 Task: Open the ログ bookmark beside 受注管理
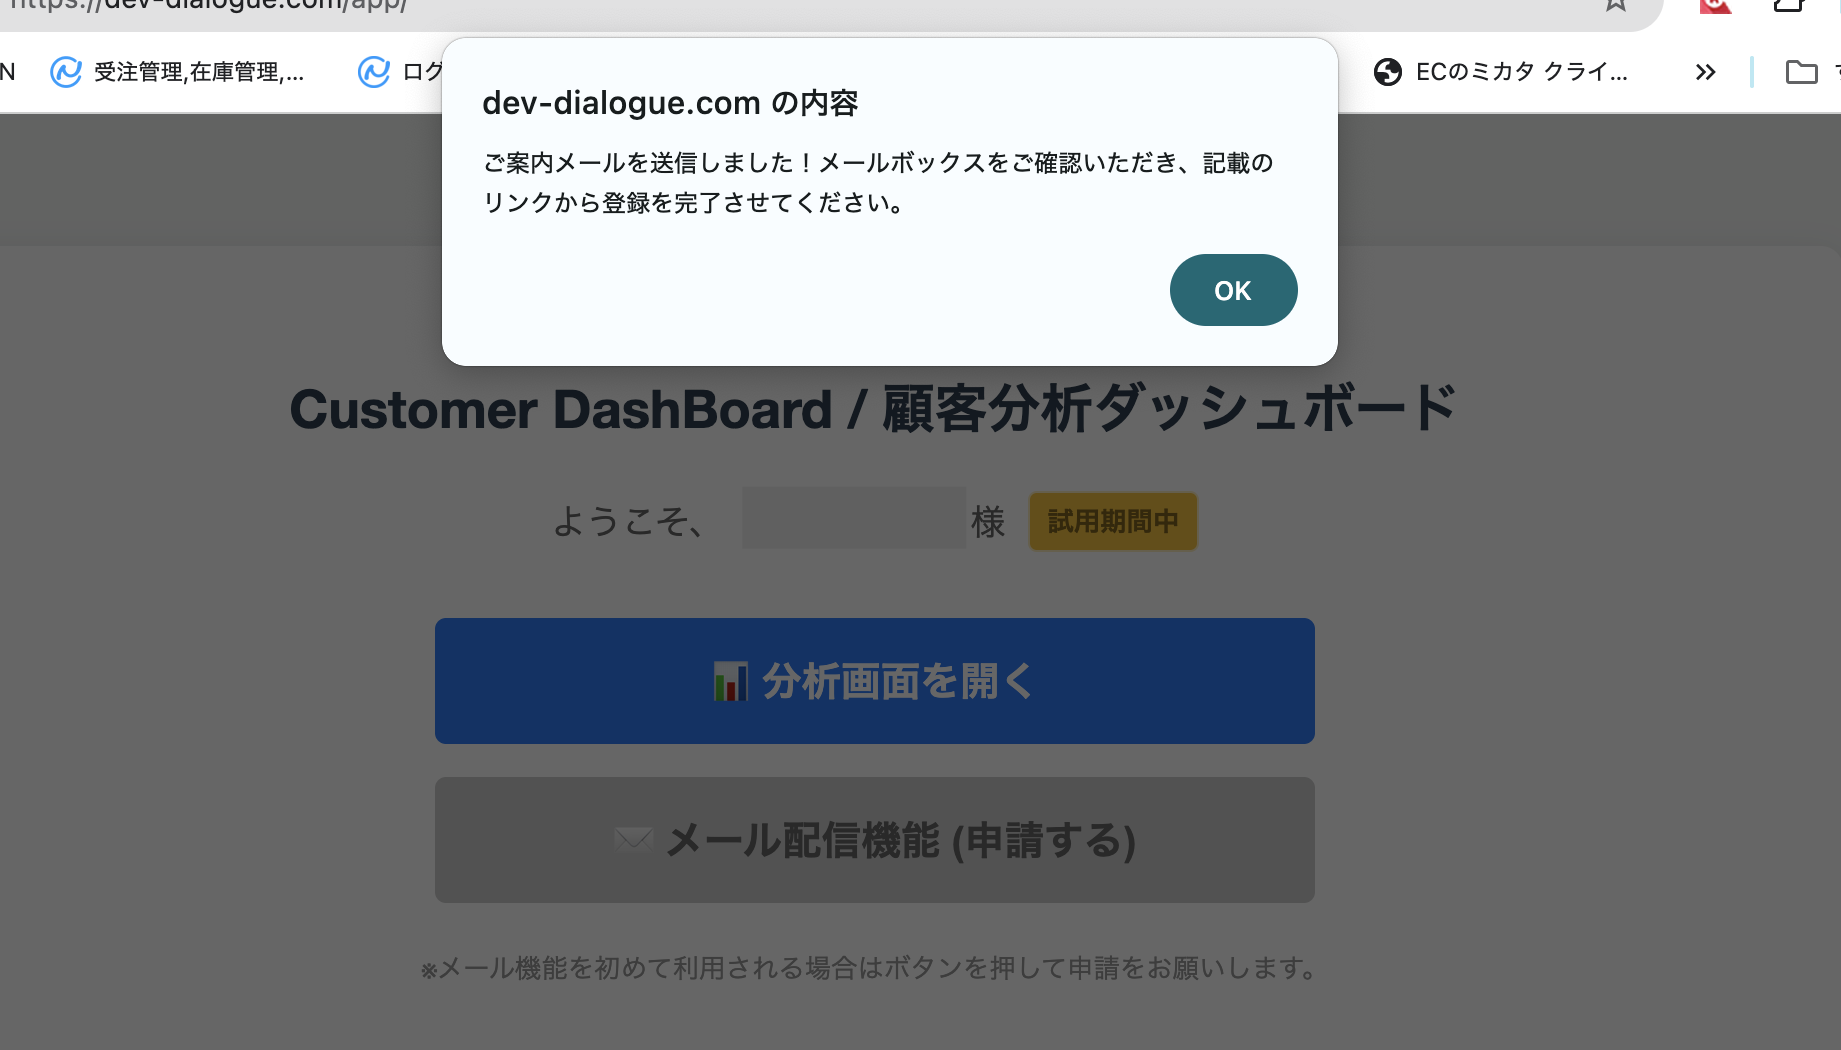pos(400,72)
